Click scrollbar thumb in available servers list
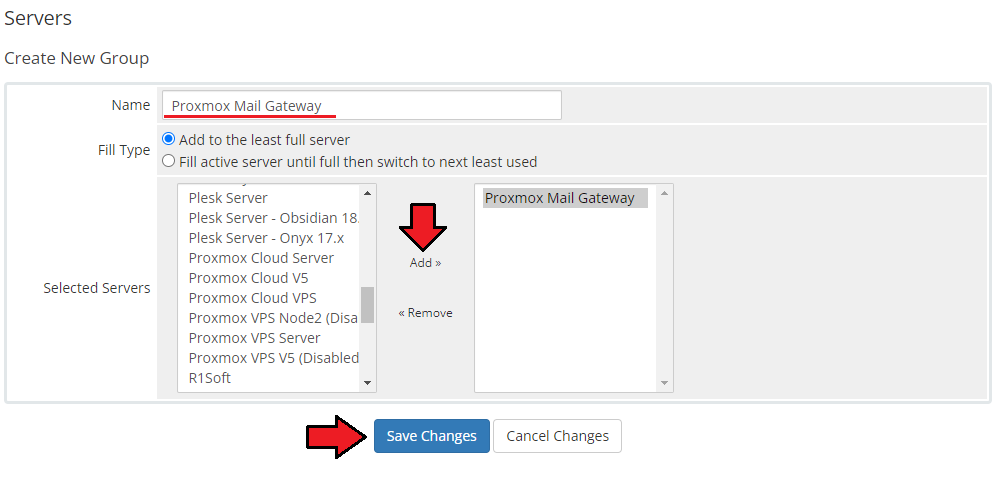Screen dimensions: 995x483 (367, 305)
